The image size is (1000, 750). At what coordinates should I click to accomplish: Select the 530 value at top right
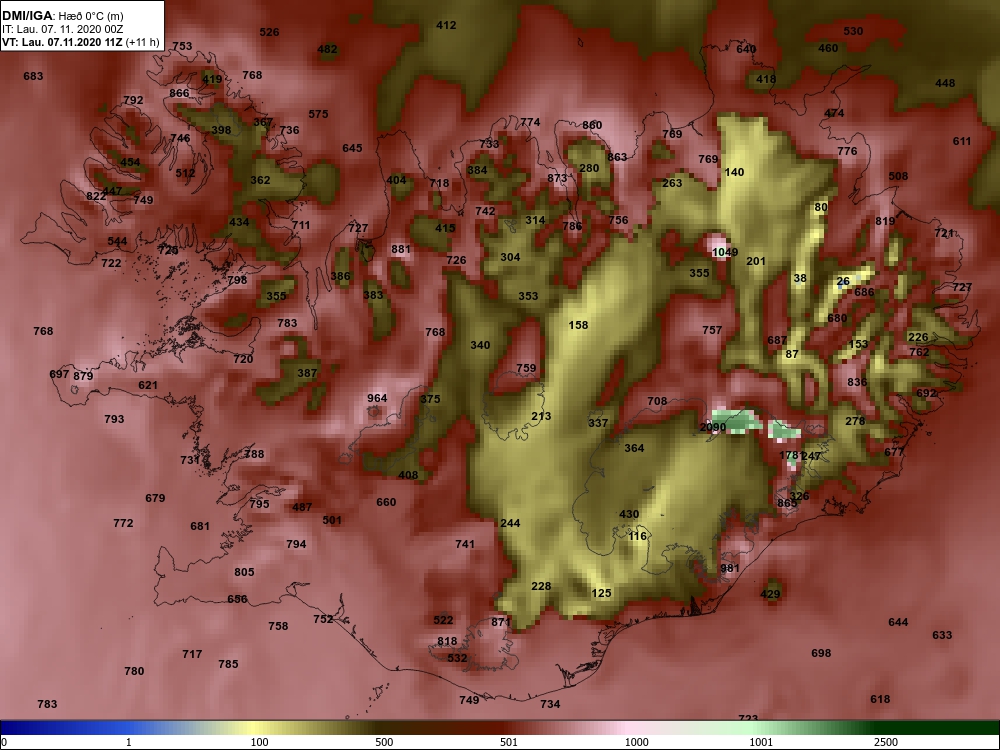pos(853,31)
